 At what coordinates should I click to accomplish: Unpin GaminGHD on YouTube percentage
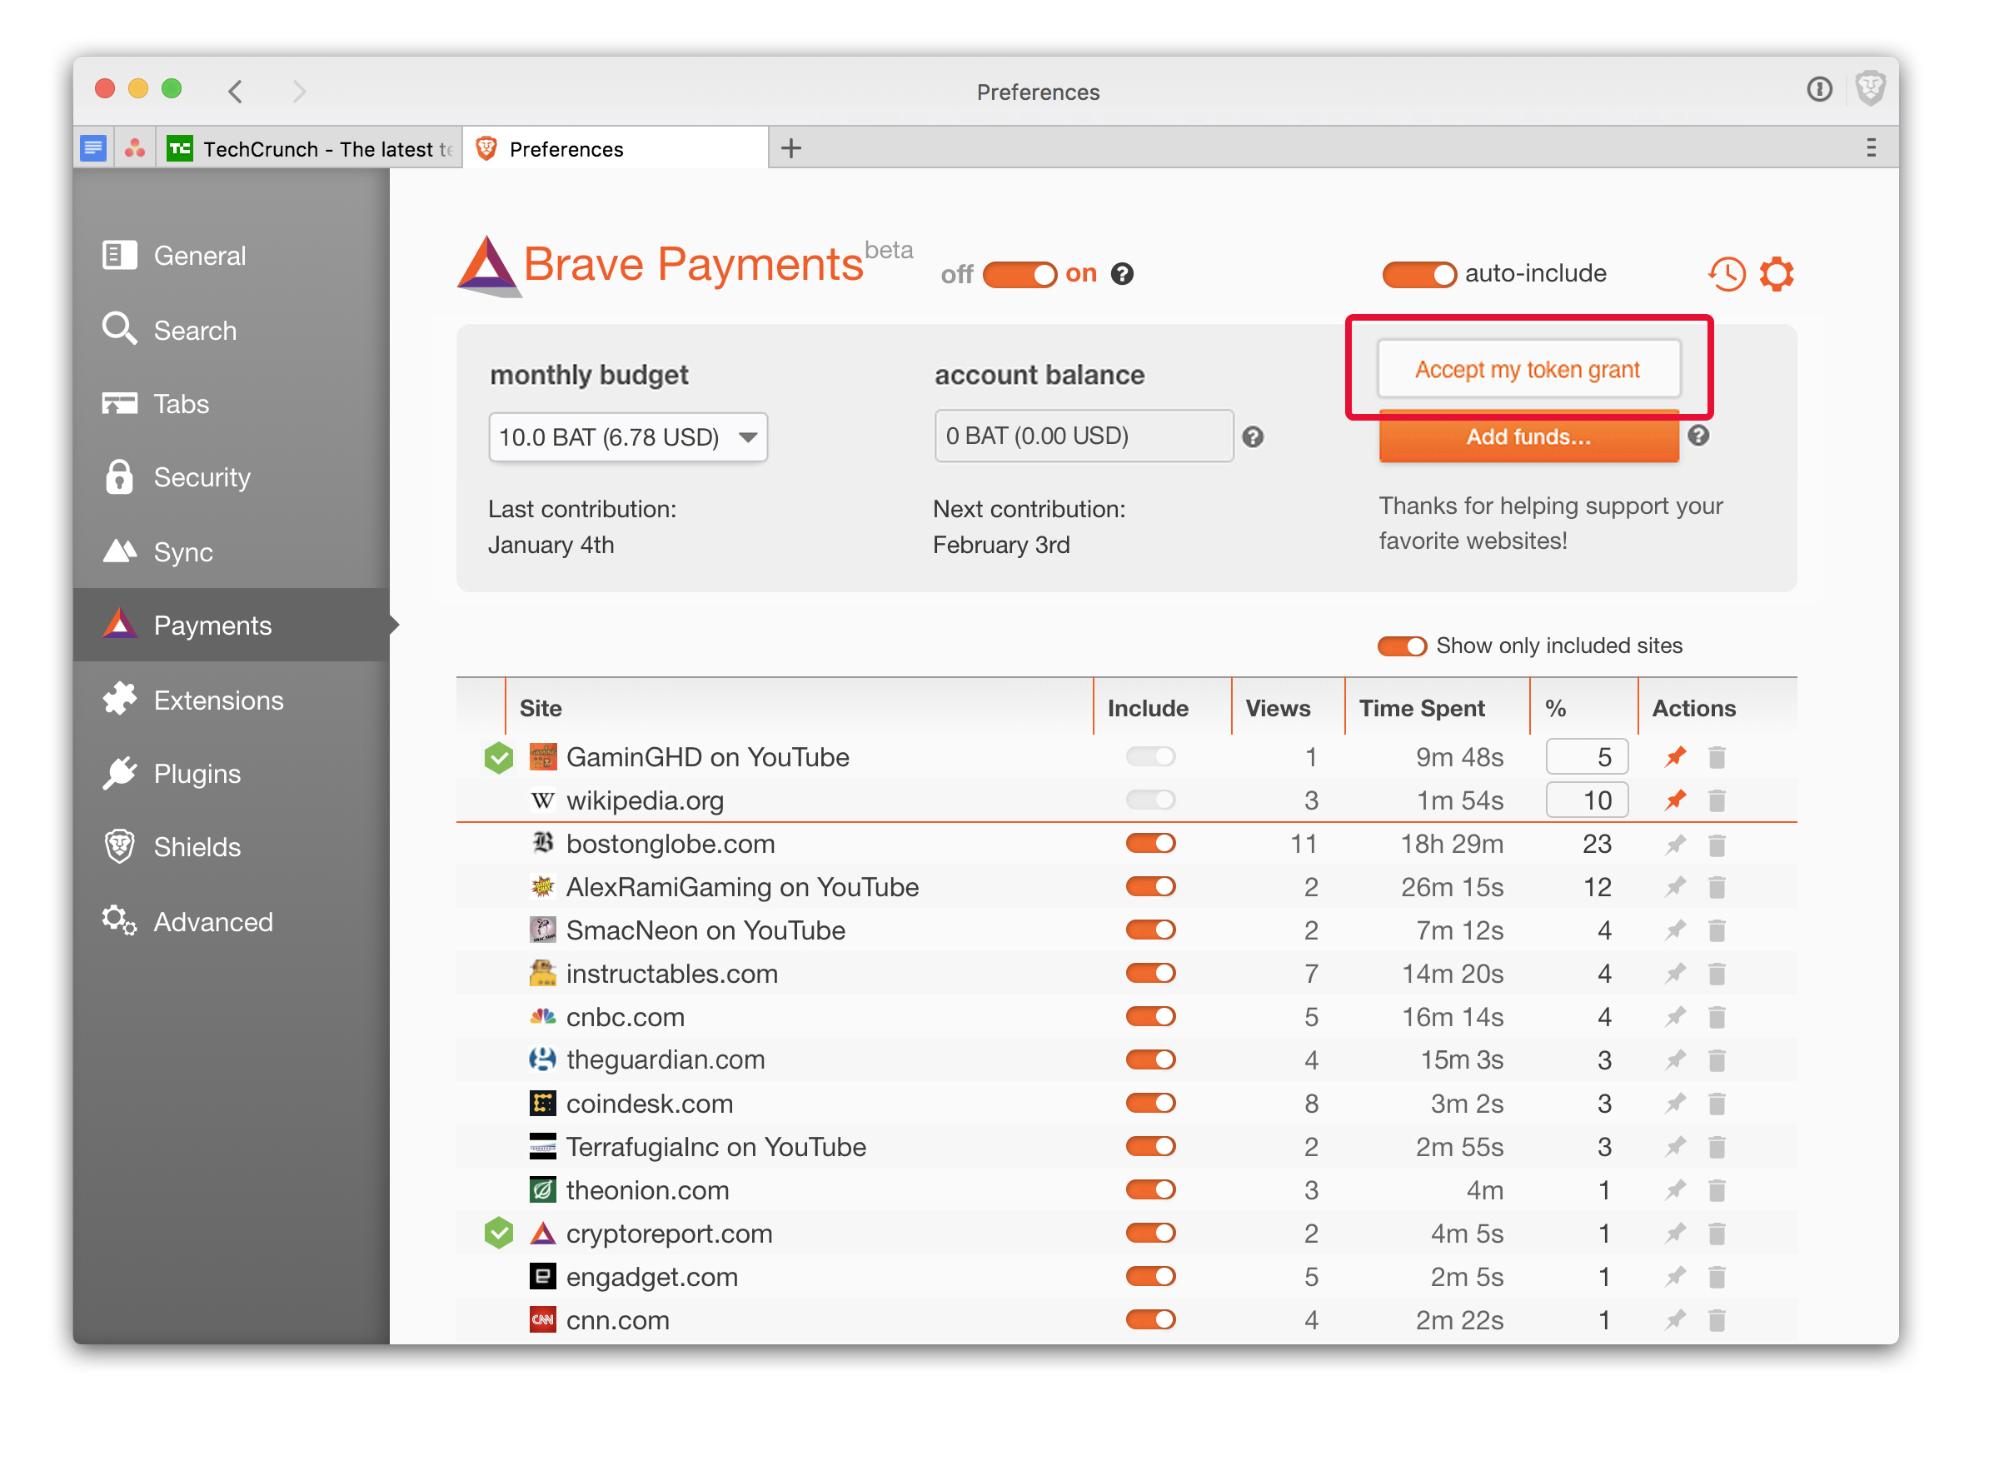coord(1675,757)
